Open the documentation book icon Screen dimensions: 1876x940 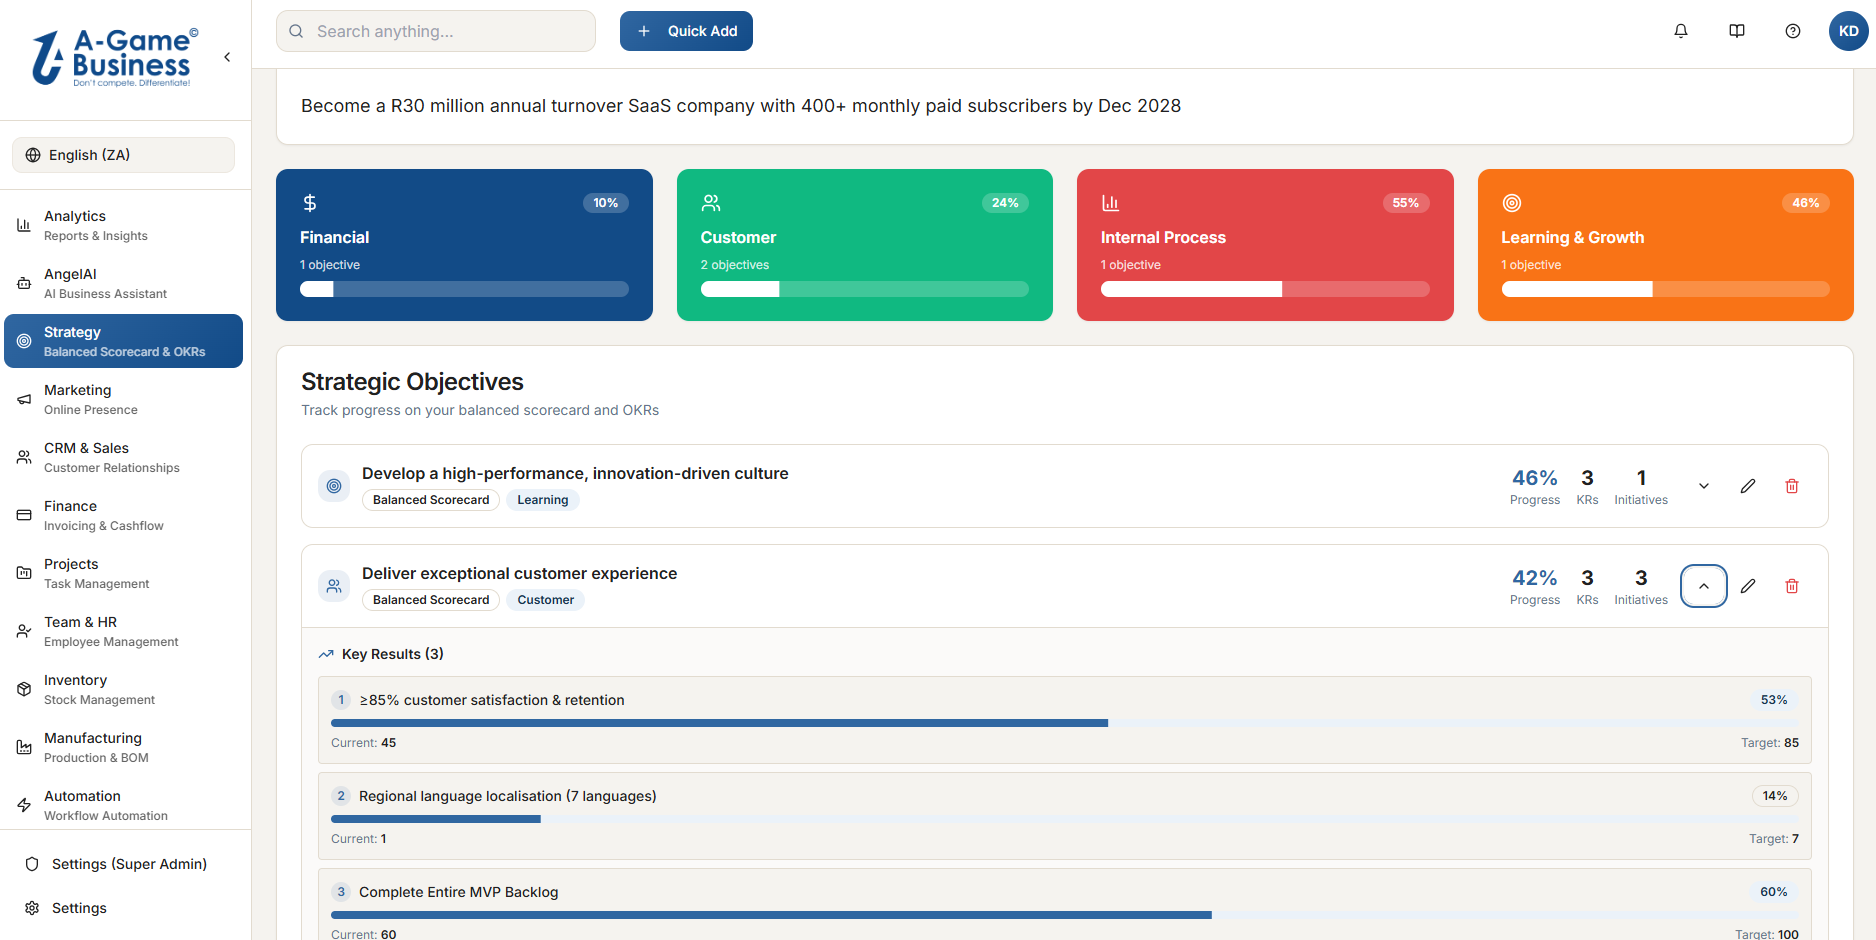1737,31
